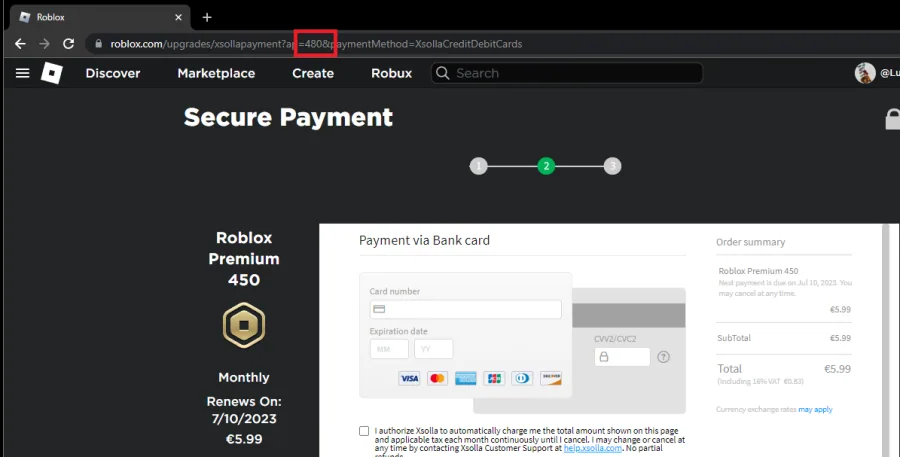This screenshot has width=900, height=457.
Task: Select step 2 green progress circle
Action: click(546, 166)
